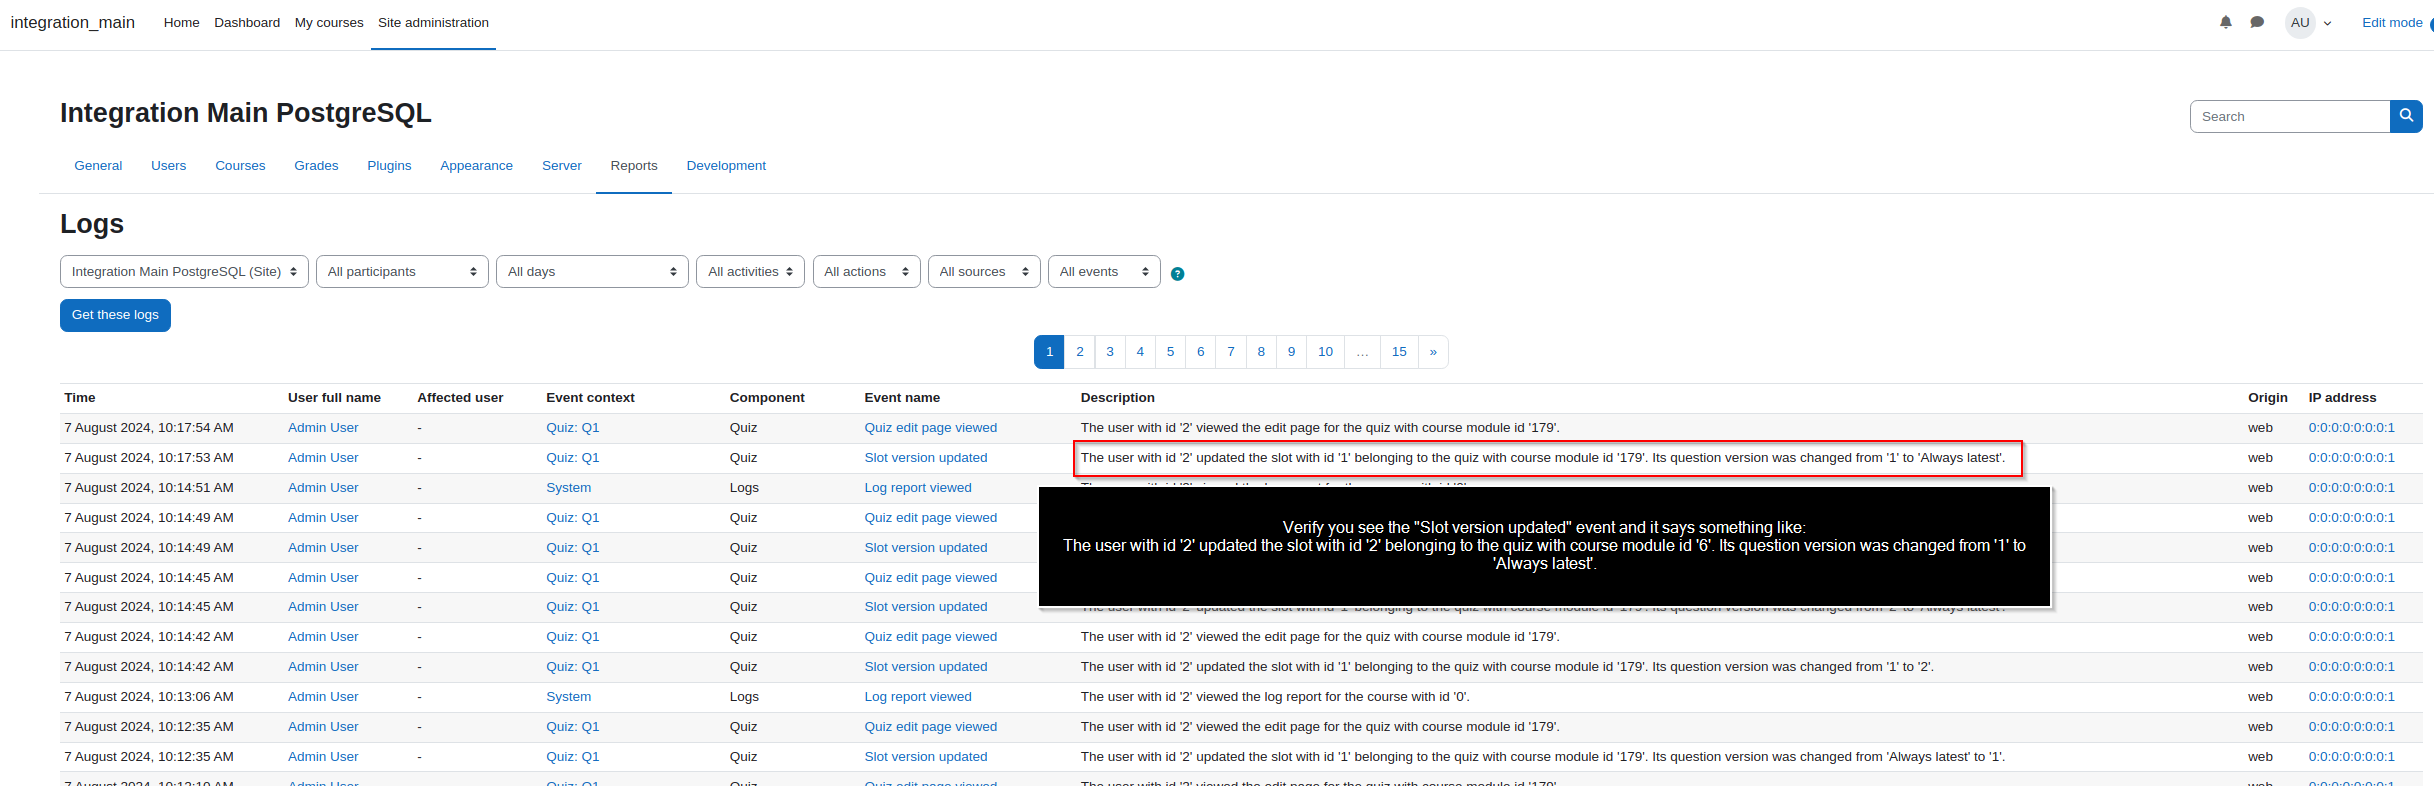Switch to the Courses tab
The width and height of the screenshot is (2434, 786).
click(240, 166)
